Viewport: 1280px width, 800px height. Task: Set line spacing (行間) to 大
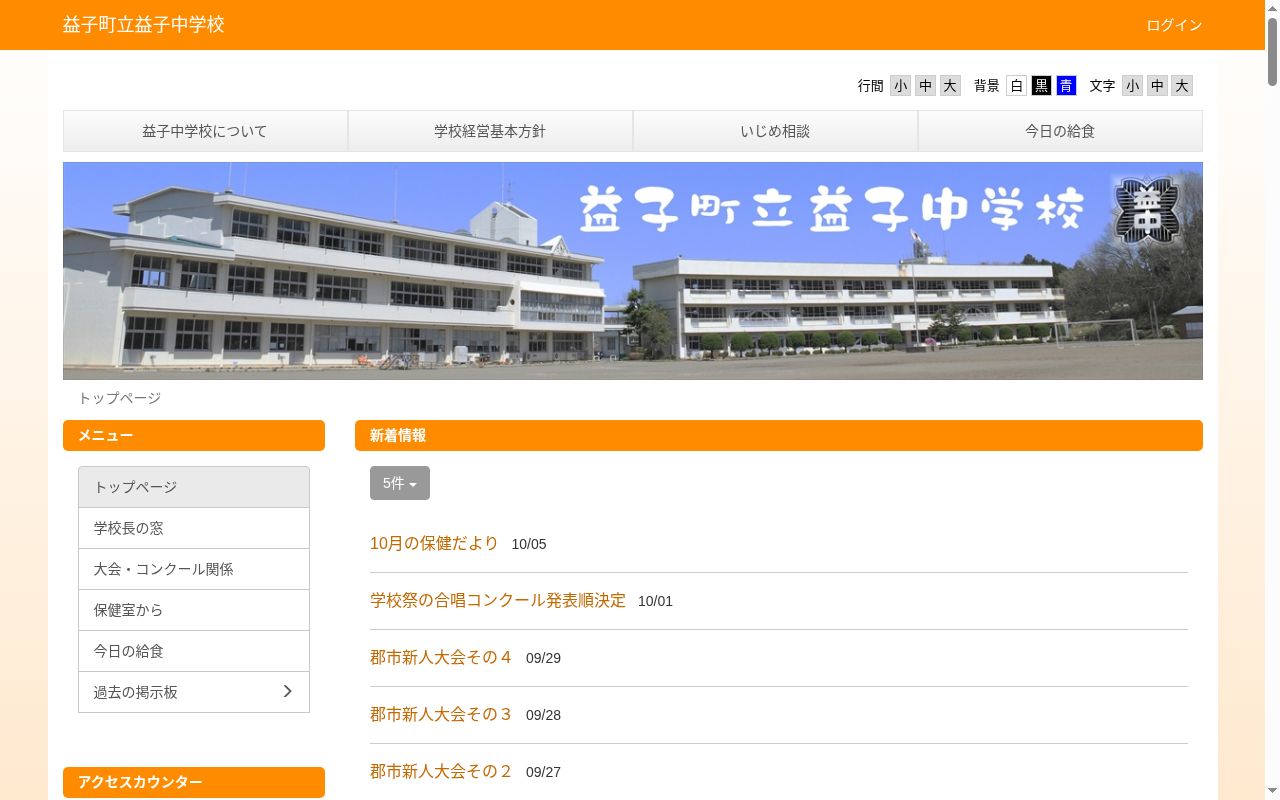950,86
